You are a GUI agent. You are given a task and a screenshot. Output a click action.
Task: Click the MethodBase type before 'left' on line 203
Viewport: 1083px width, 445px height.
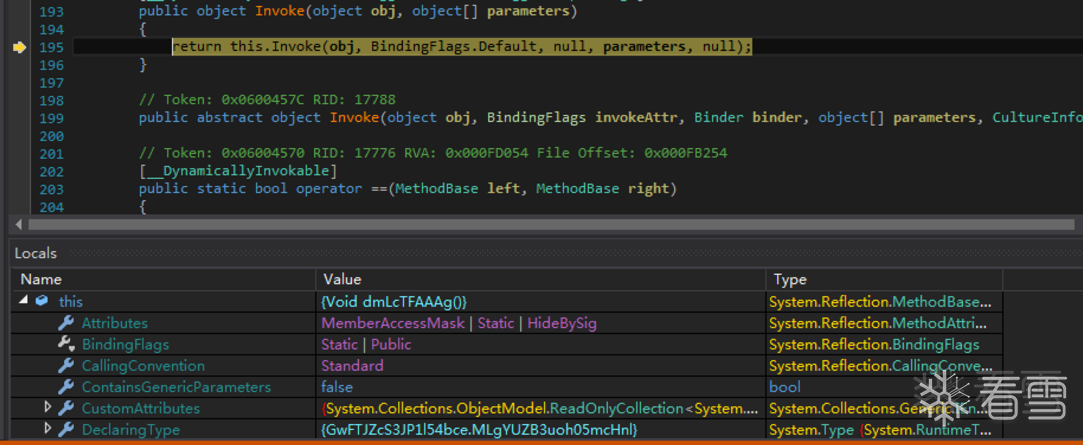pos(438,189)
